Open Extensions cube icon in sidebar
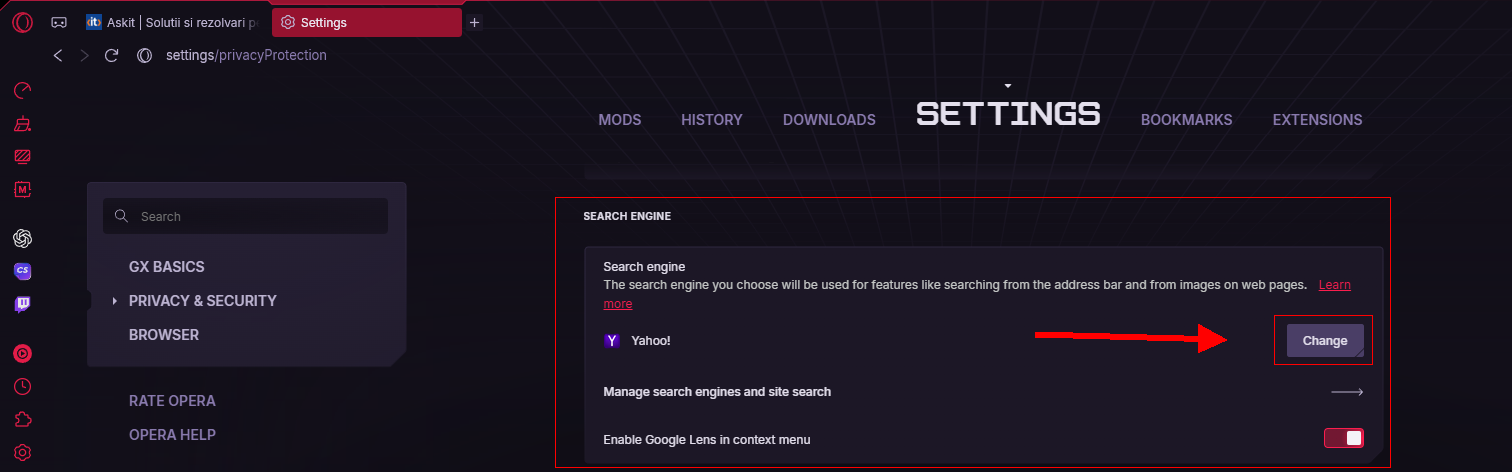Viewport: 1512px width, 472px height. (22, 419)
